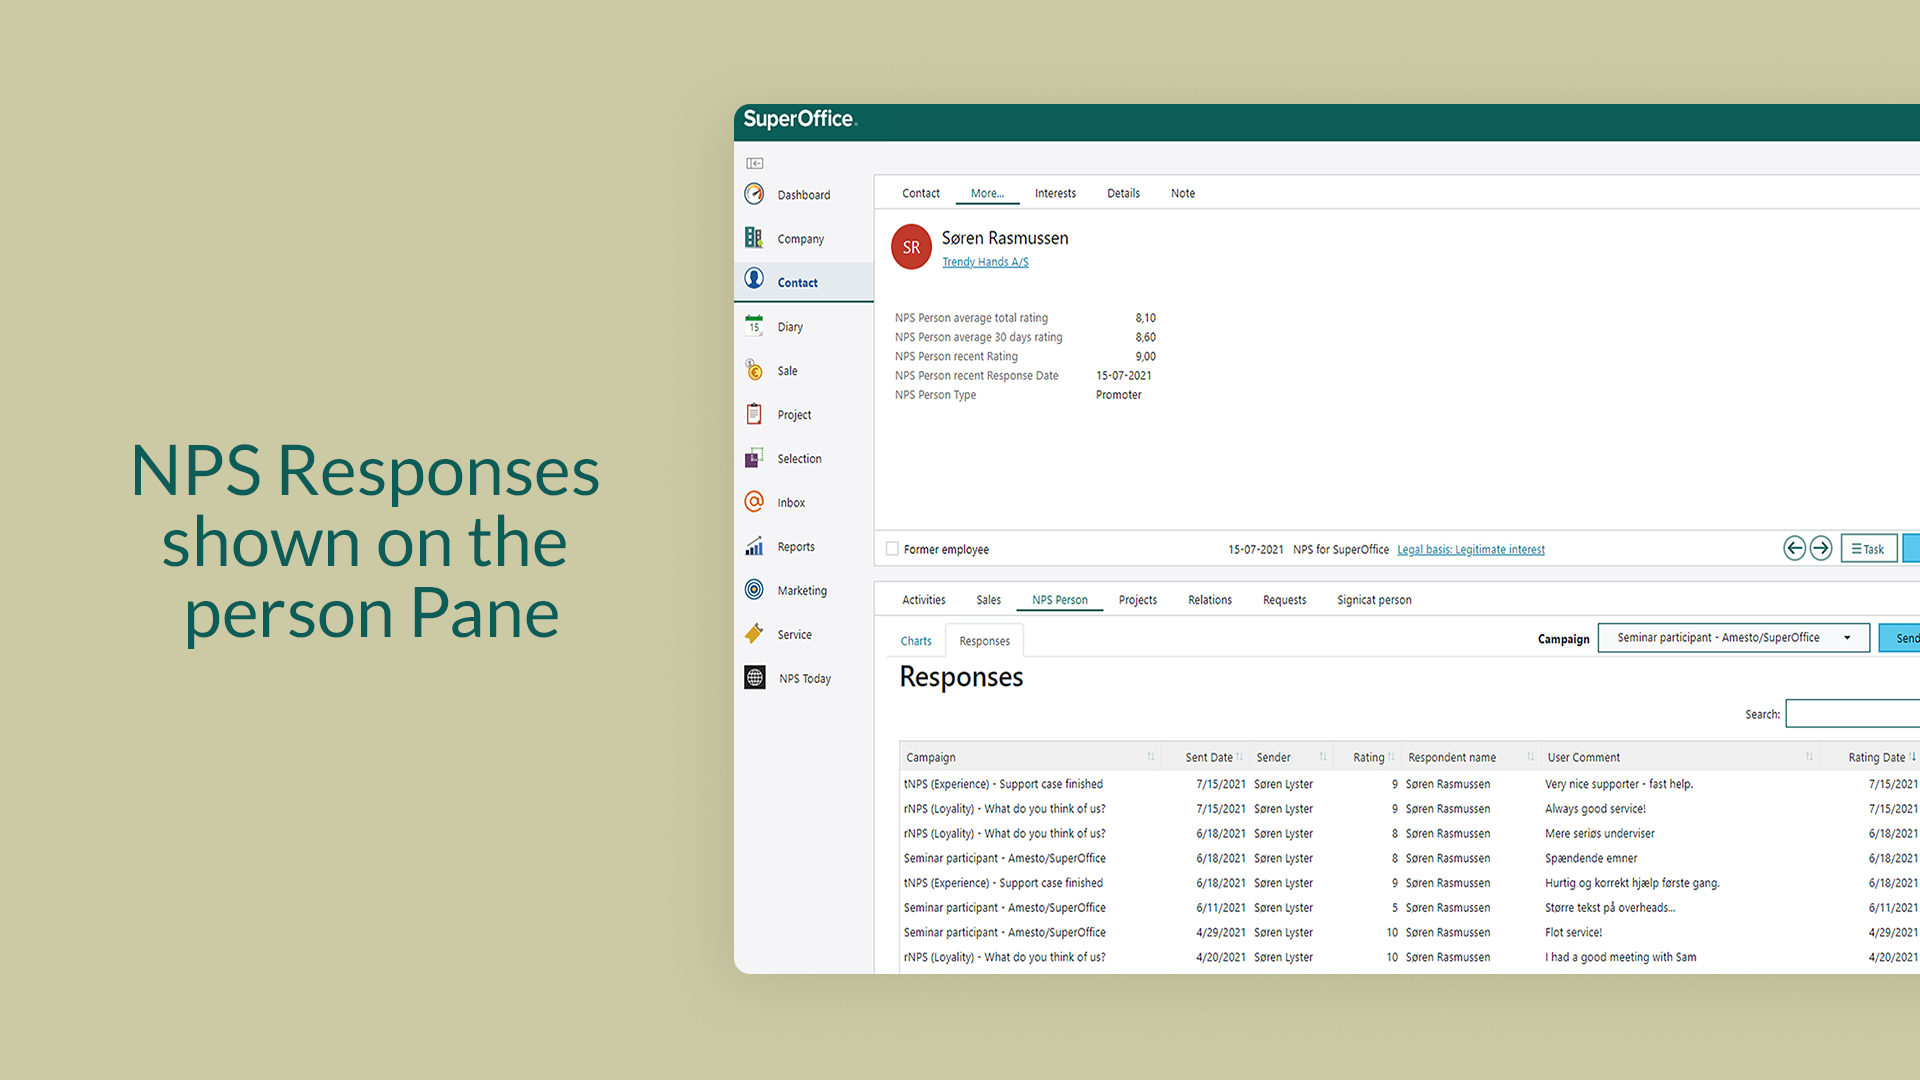Open the Diary calendar icon
This screenshot has height=1080, width=1920.
point(754,325)
